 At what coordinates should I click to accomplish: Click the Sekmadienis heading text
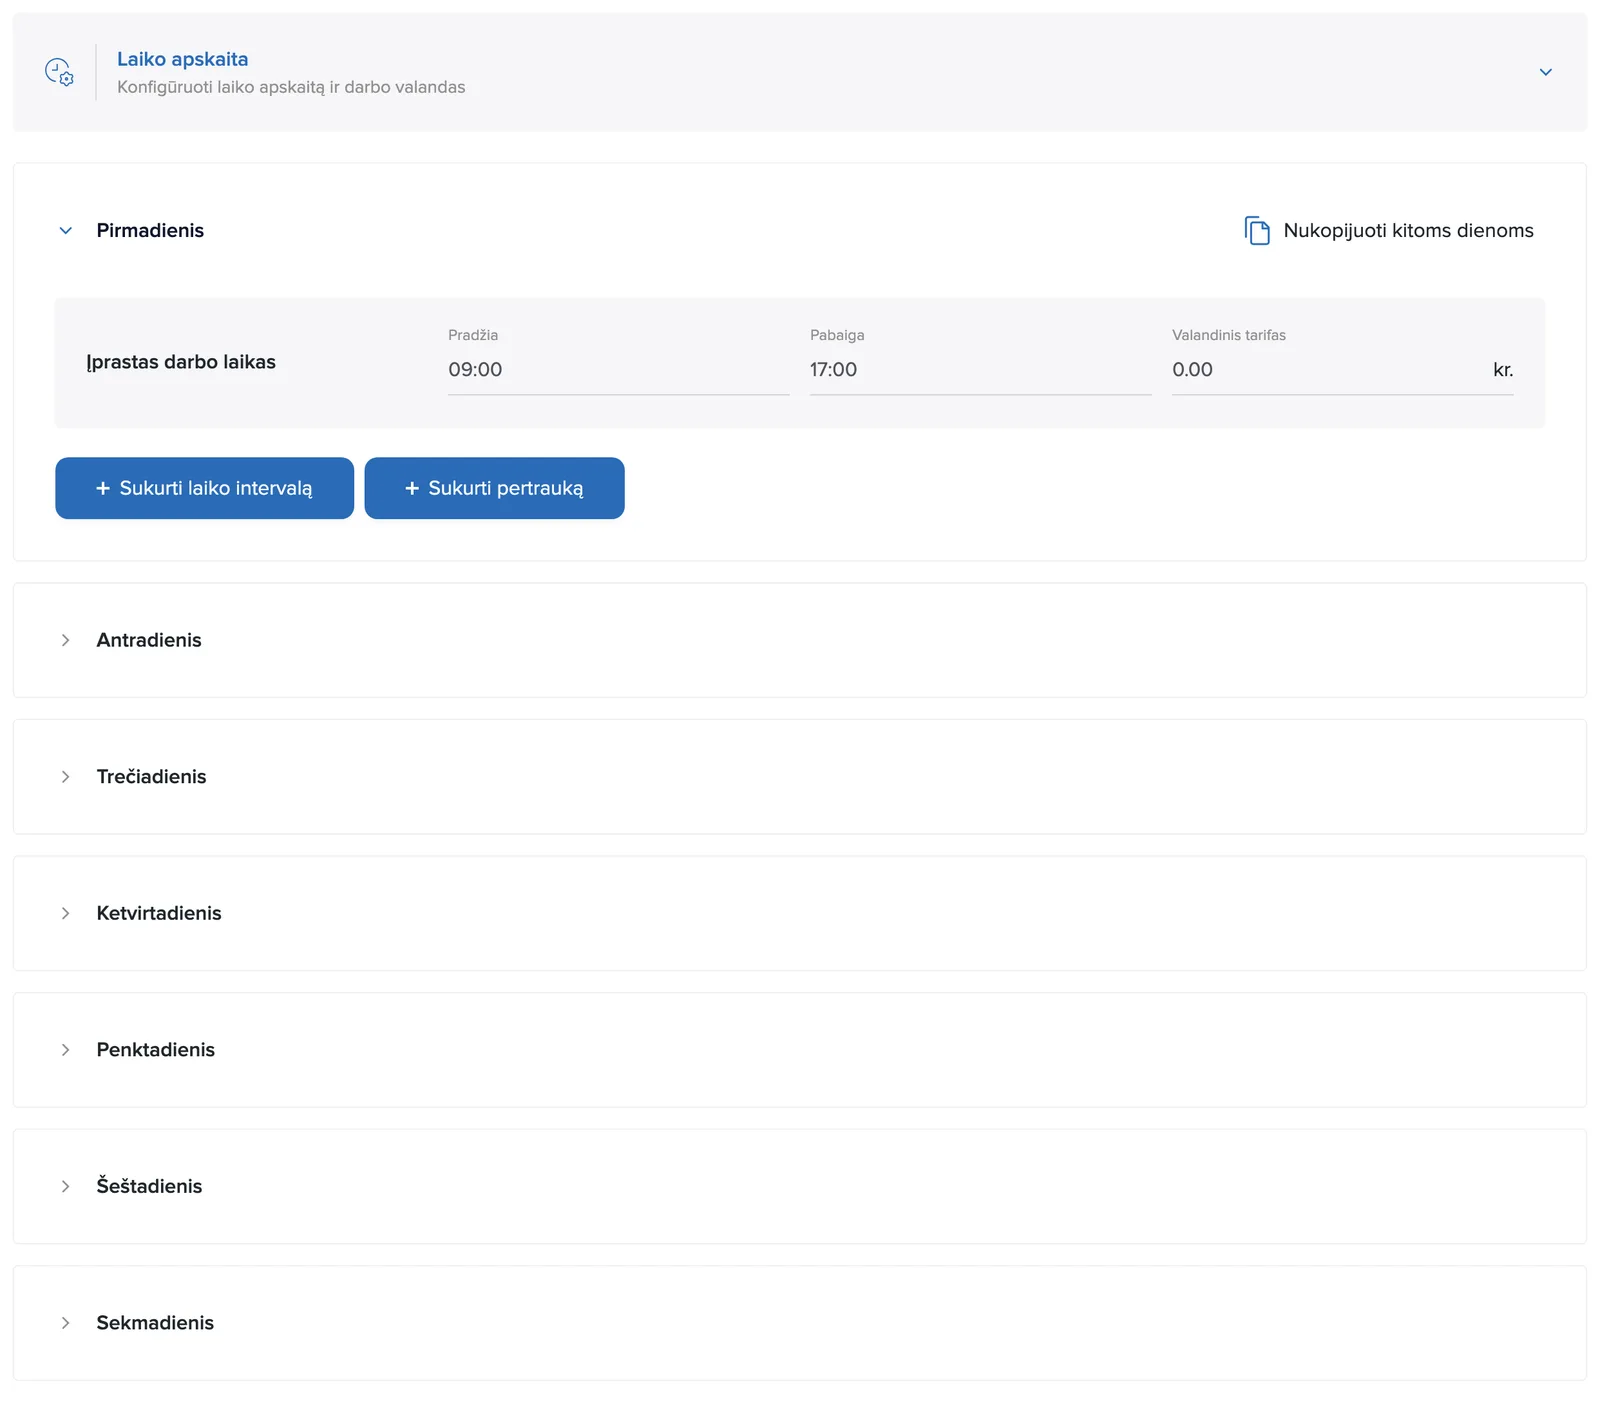(x=155, y=1323)
